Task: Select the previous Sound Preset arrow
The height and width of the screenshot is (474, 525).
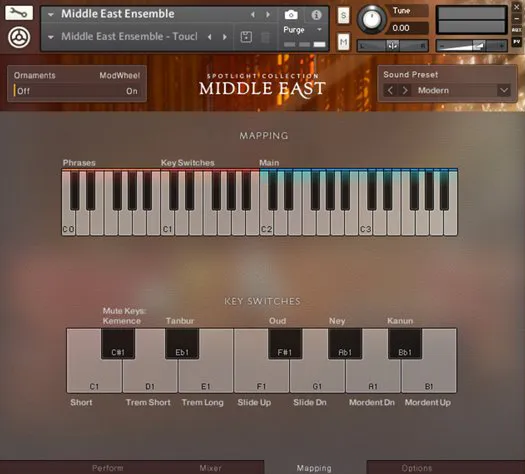Action: pyautogui.click(x=390, y=90)
